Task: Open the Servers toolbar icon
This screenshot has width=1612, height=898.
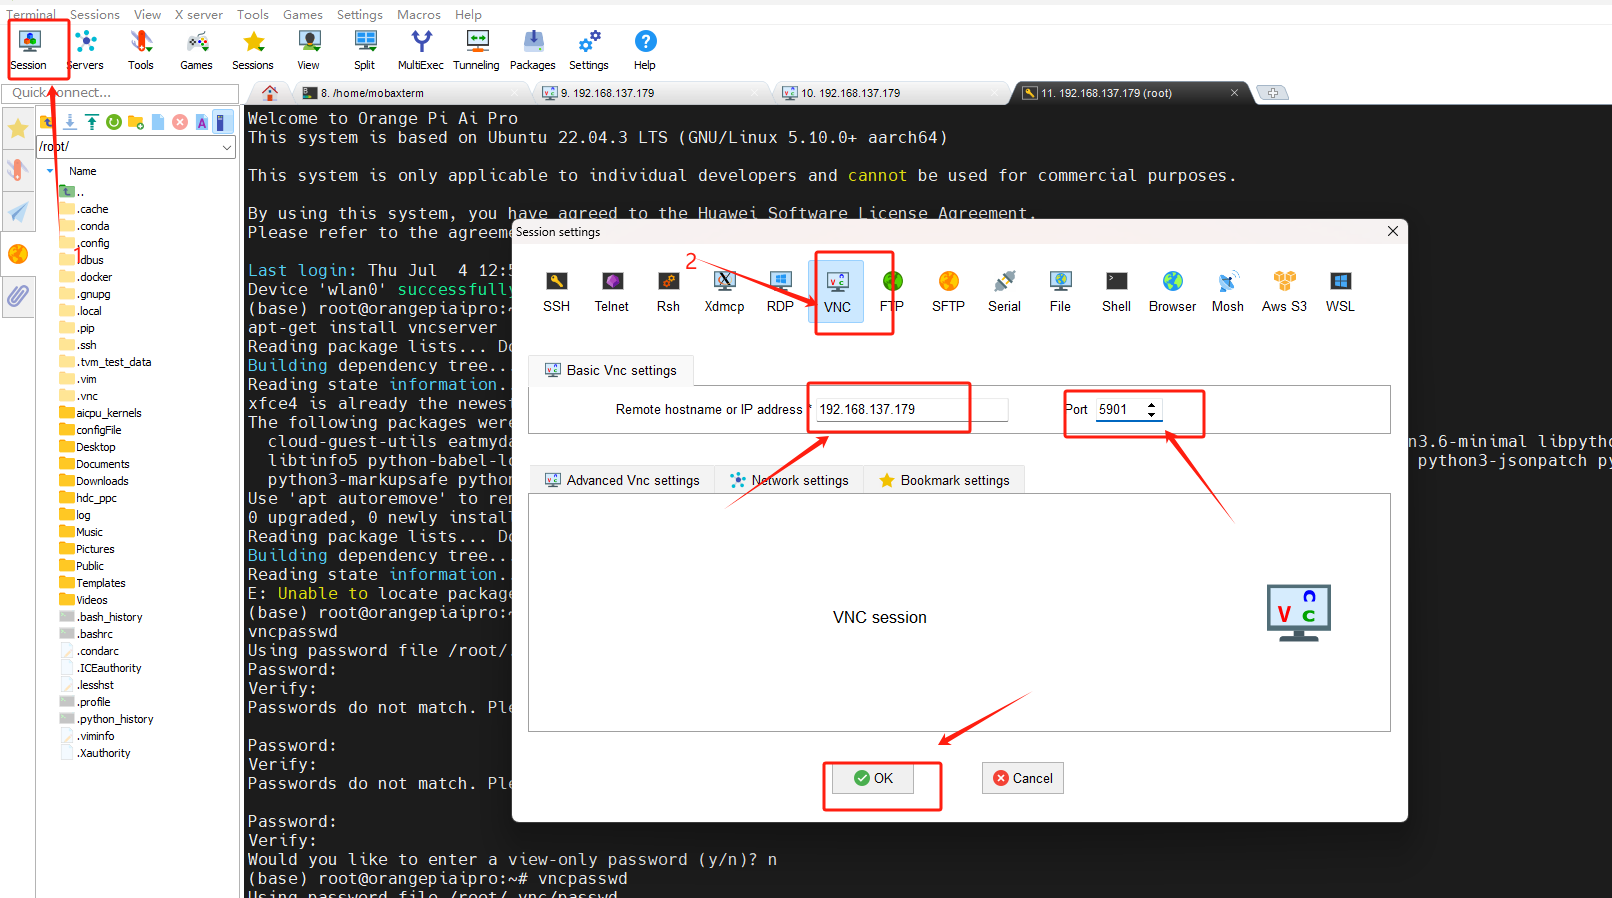Action: tap(86, 50)
